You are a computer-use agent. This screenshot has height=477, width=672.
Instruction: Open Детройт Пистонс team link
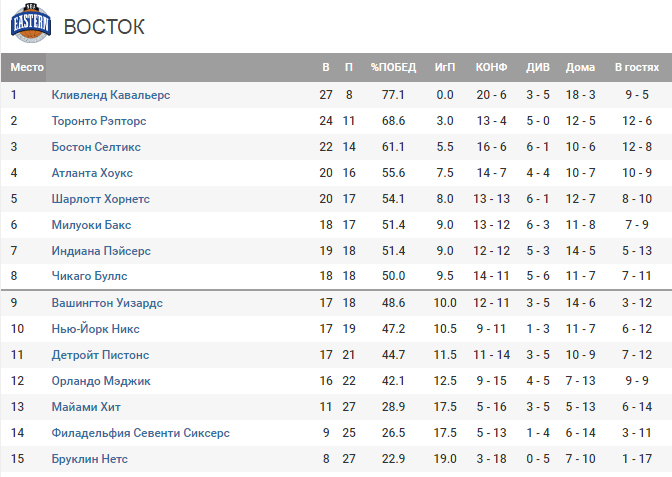[101, 355]
